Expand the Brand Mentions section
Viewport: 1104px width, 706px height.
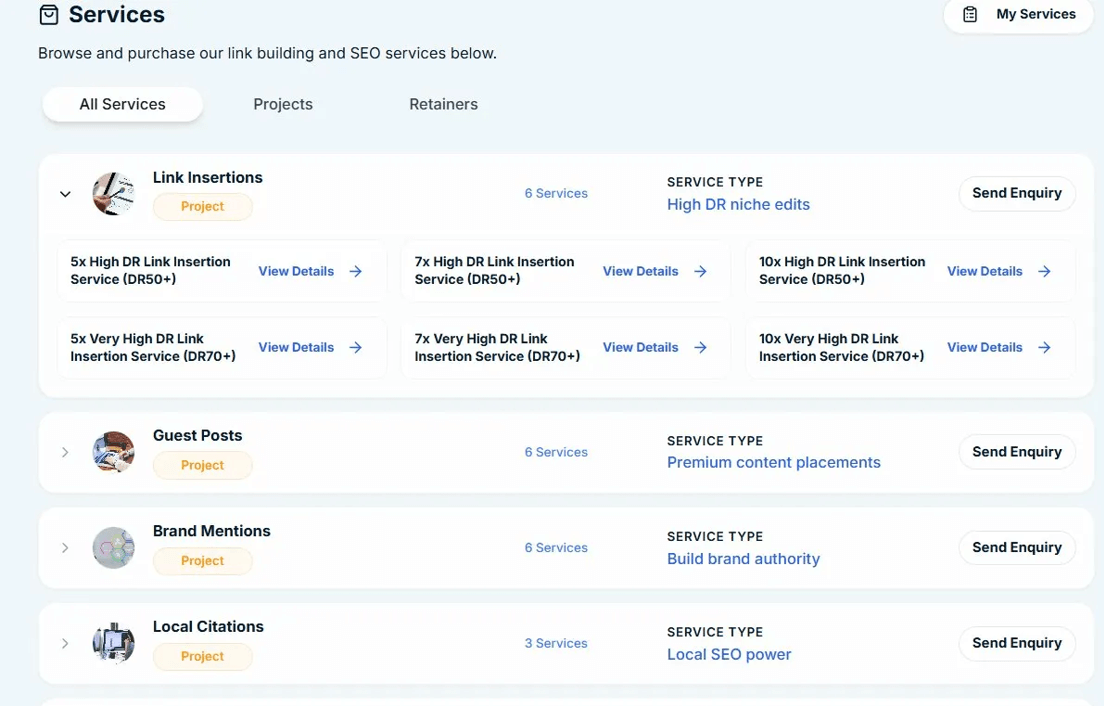tap(65, 548)
